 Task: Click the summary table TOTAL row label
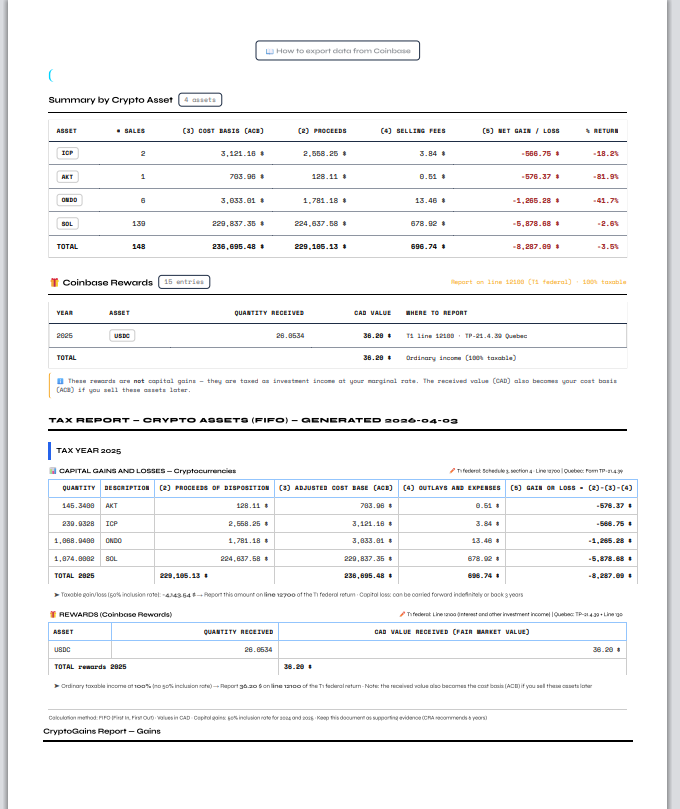[x=67, y=247]
